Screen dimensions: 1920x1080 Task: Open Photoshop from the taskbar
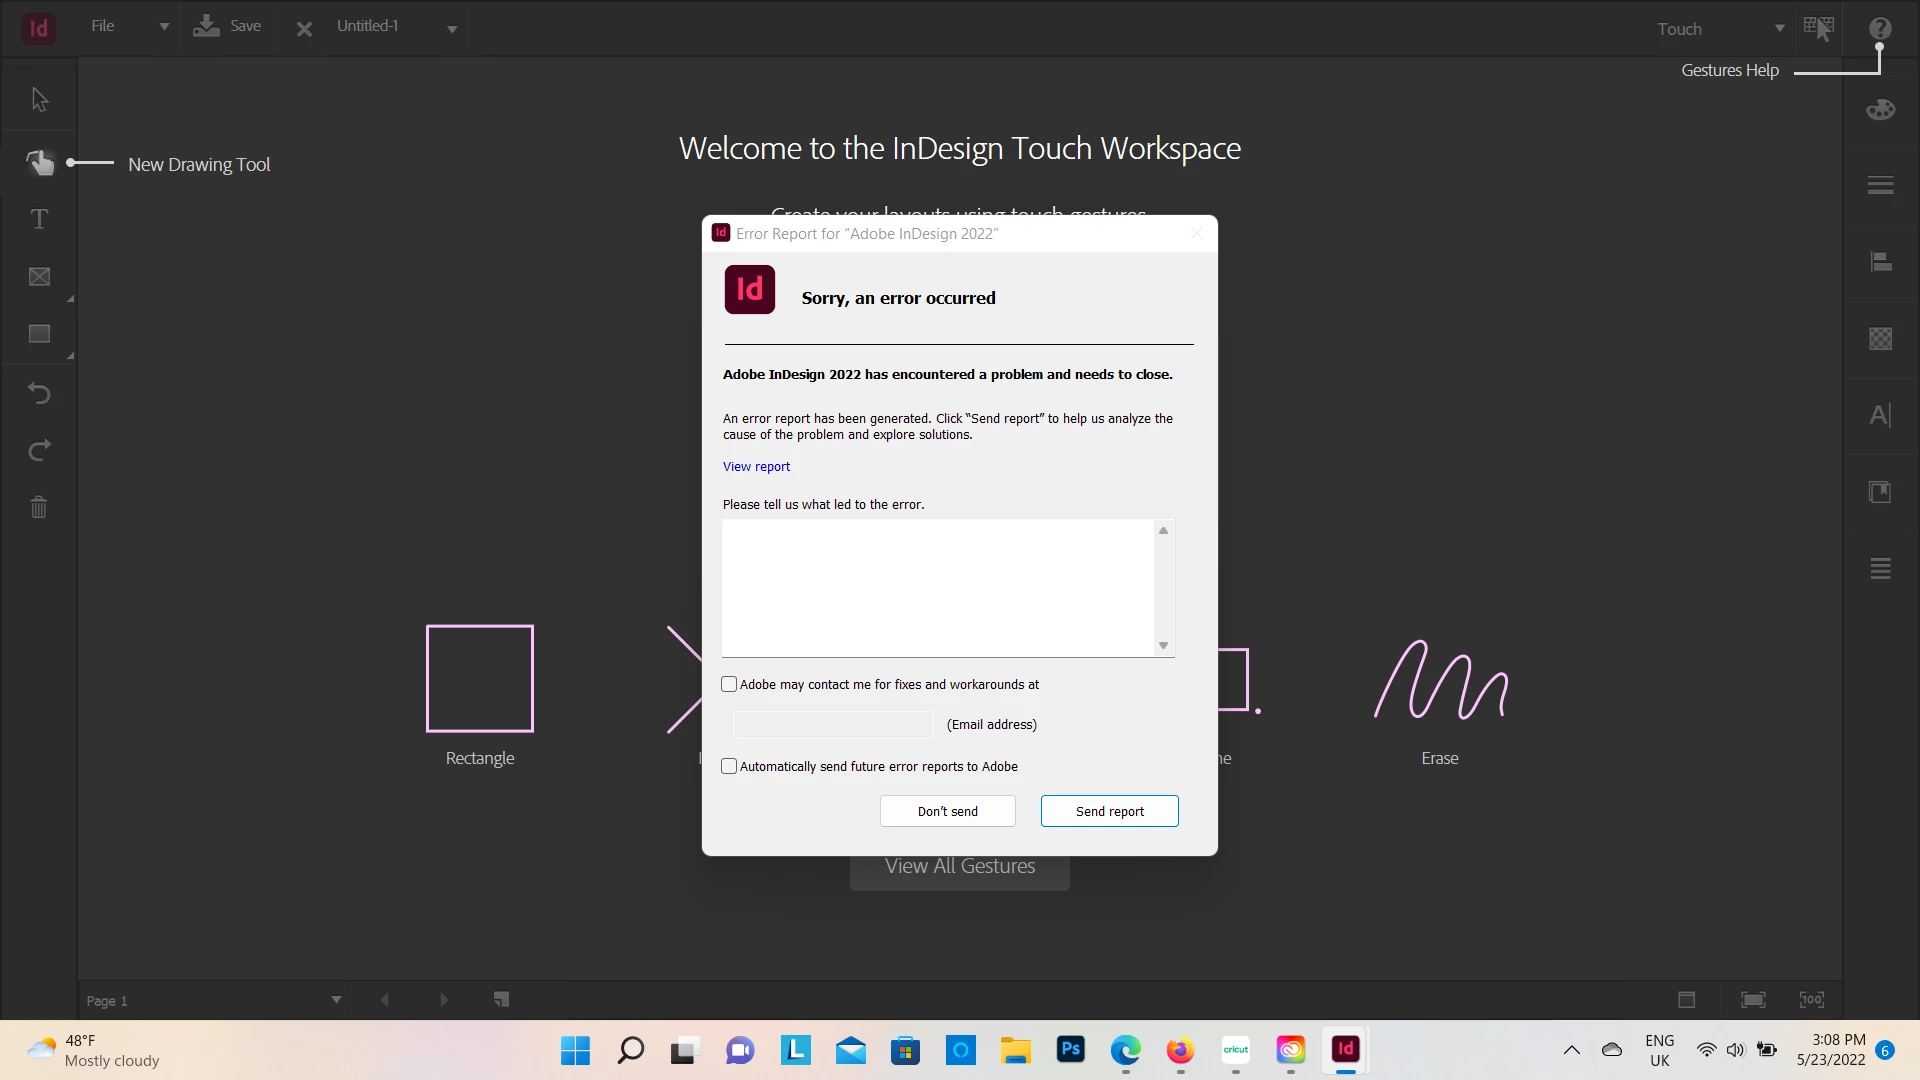[1070, 1050]
